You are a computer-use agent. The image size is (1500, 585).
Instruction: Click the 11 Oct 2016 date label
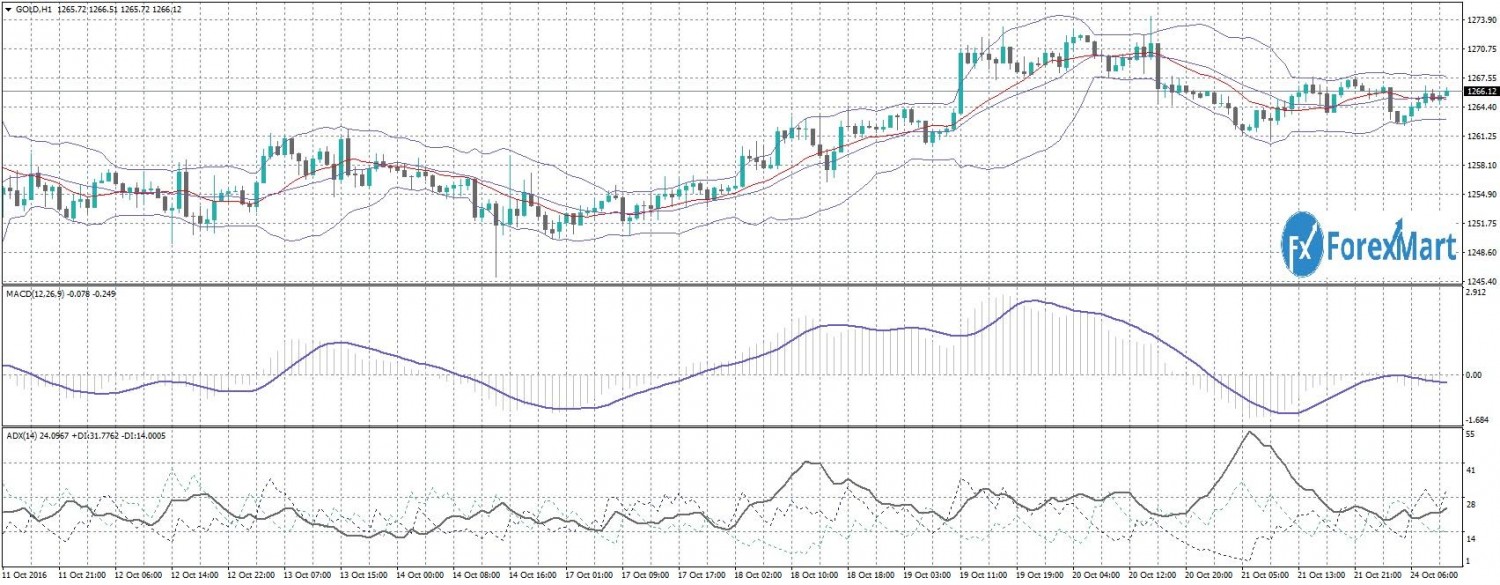click(24, 577)
